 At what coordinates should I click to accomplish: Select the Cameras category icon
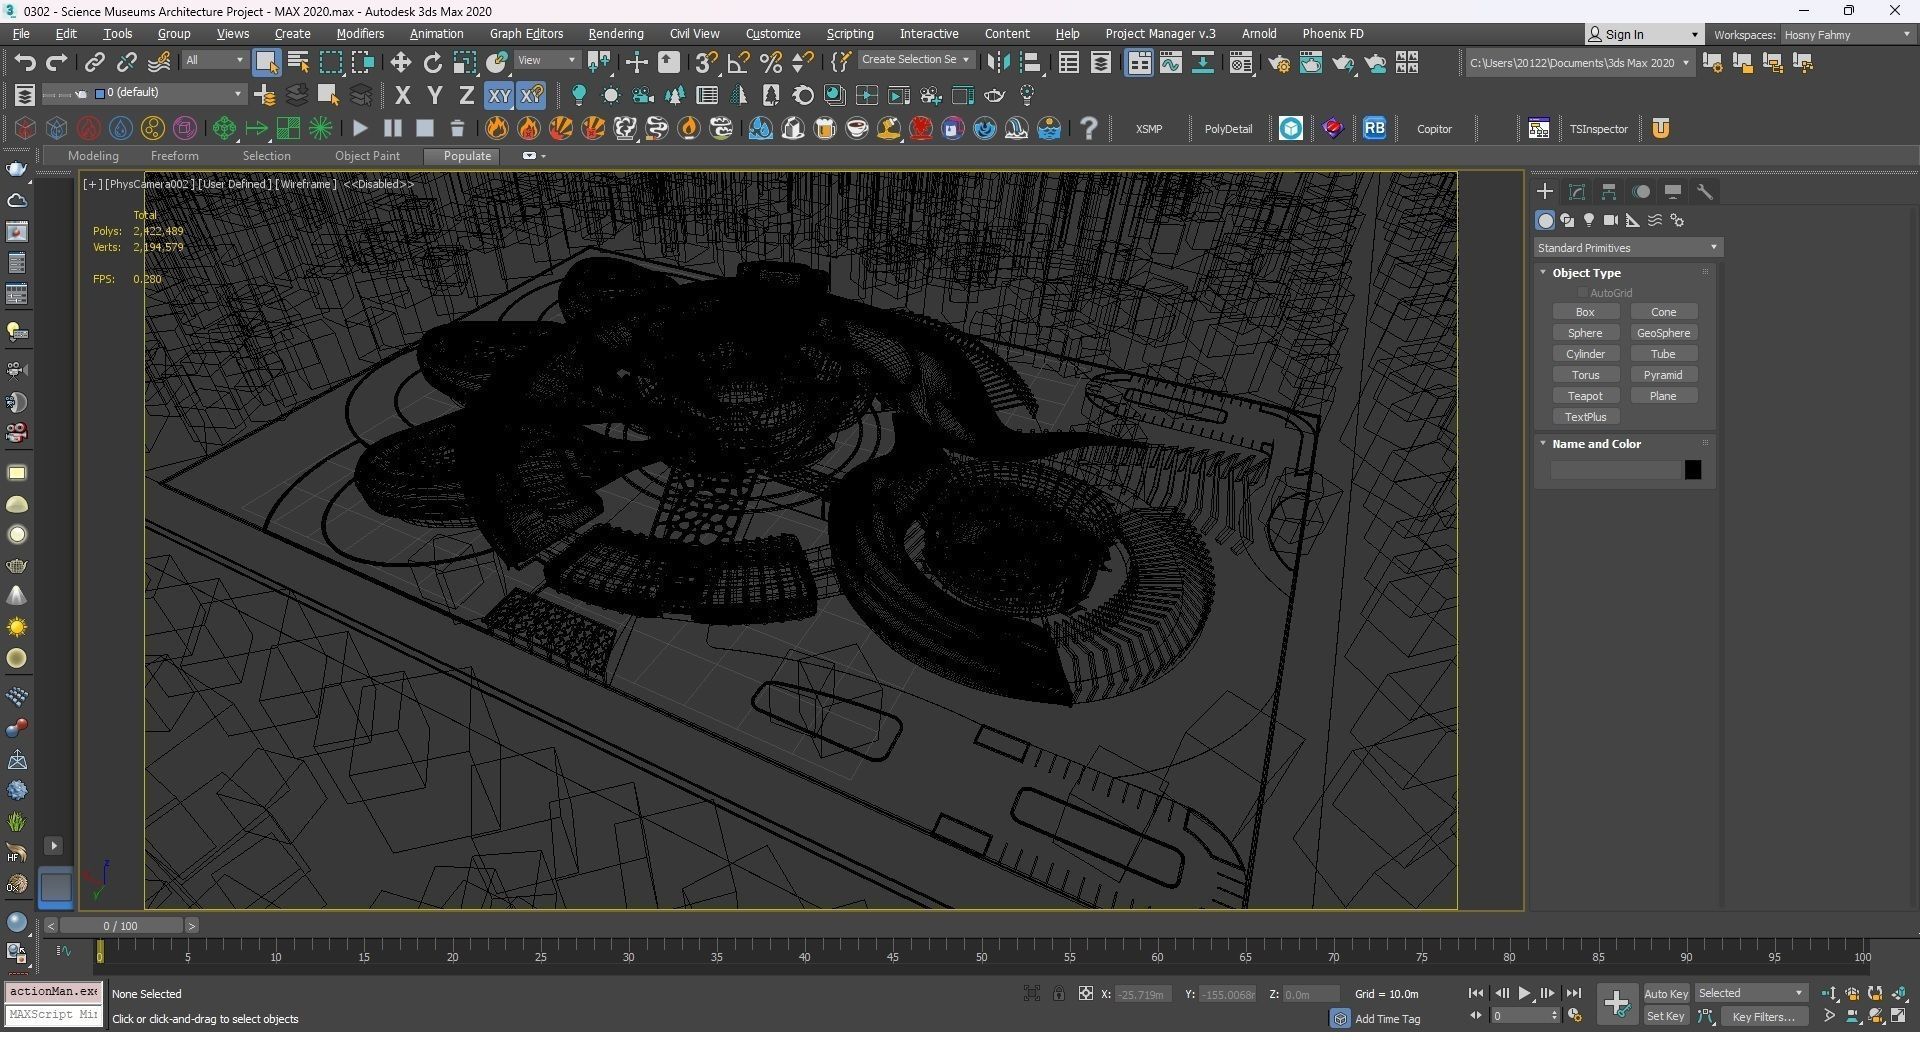[x=1611, y=221]
